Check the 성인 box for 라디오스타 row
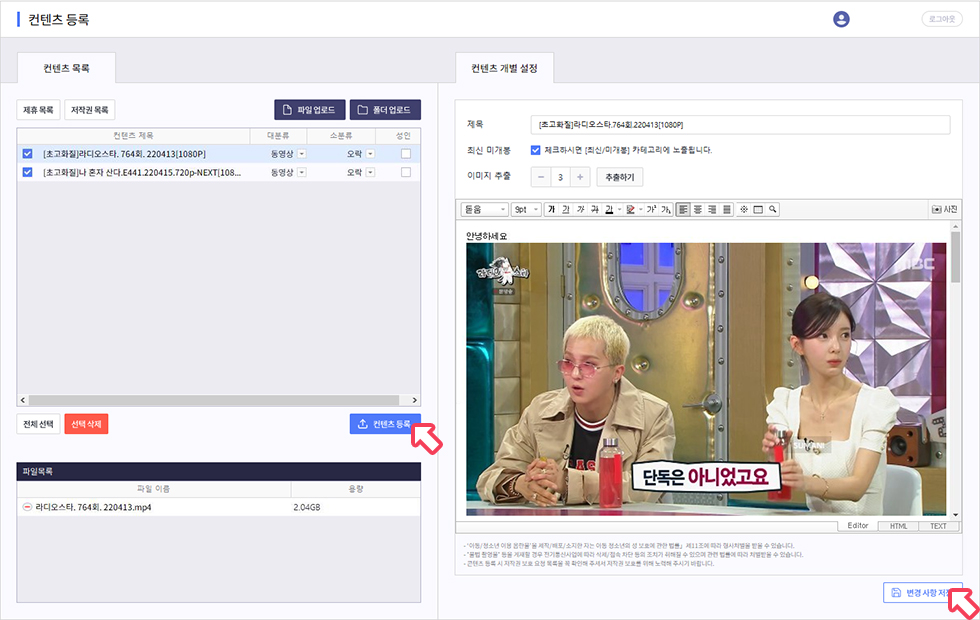 pyautogui.click(x=405, y=154)
